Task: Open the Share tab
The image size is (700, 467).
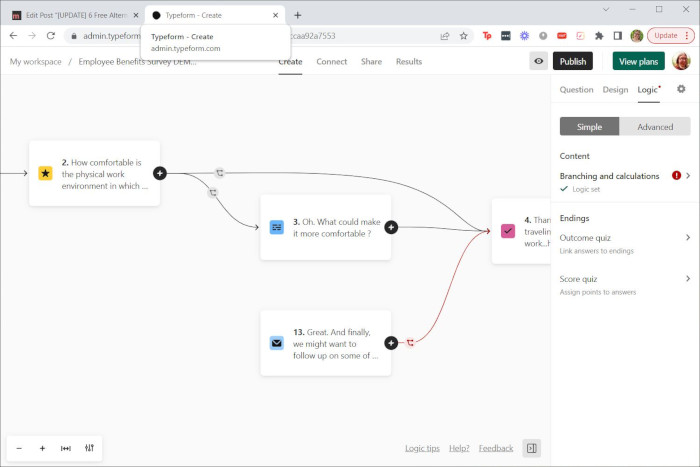Action: (371, 62)
